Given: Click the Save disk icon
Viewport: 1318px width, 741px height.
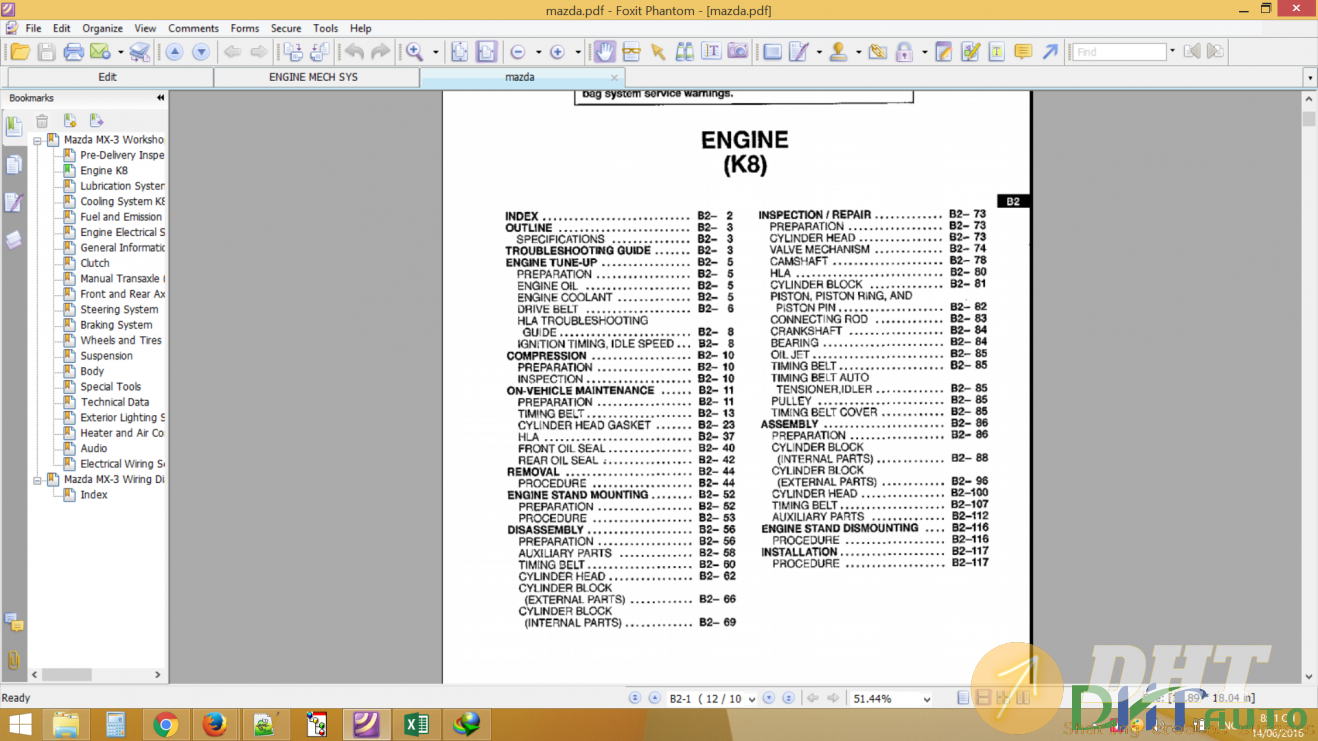Looking at the screenshot, I should (x=46, y=52).
